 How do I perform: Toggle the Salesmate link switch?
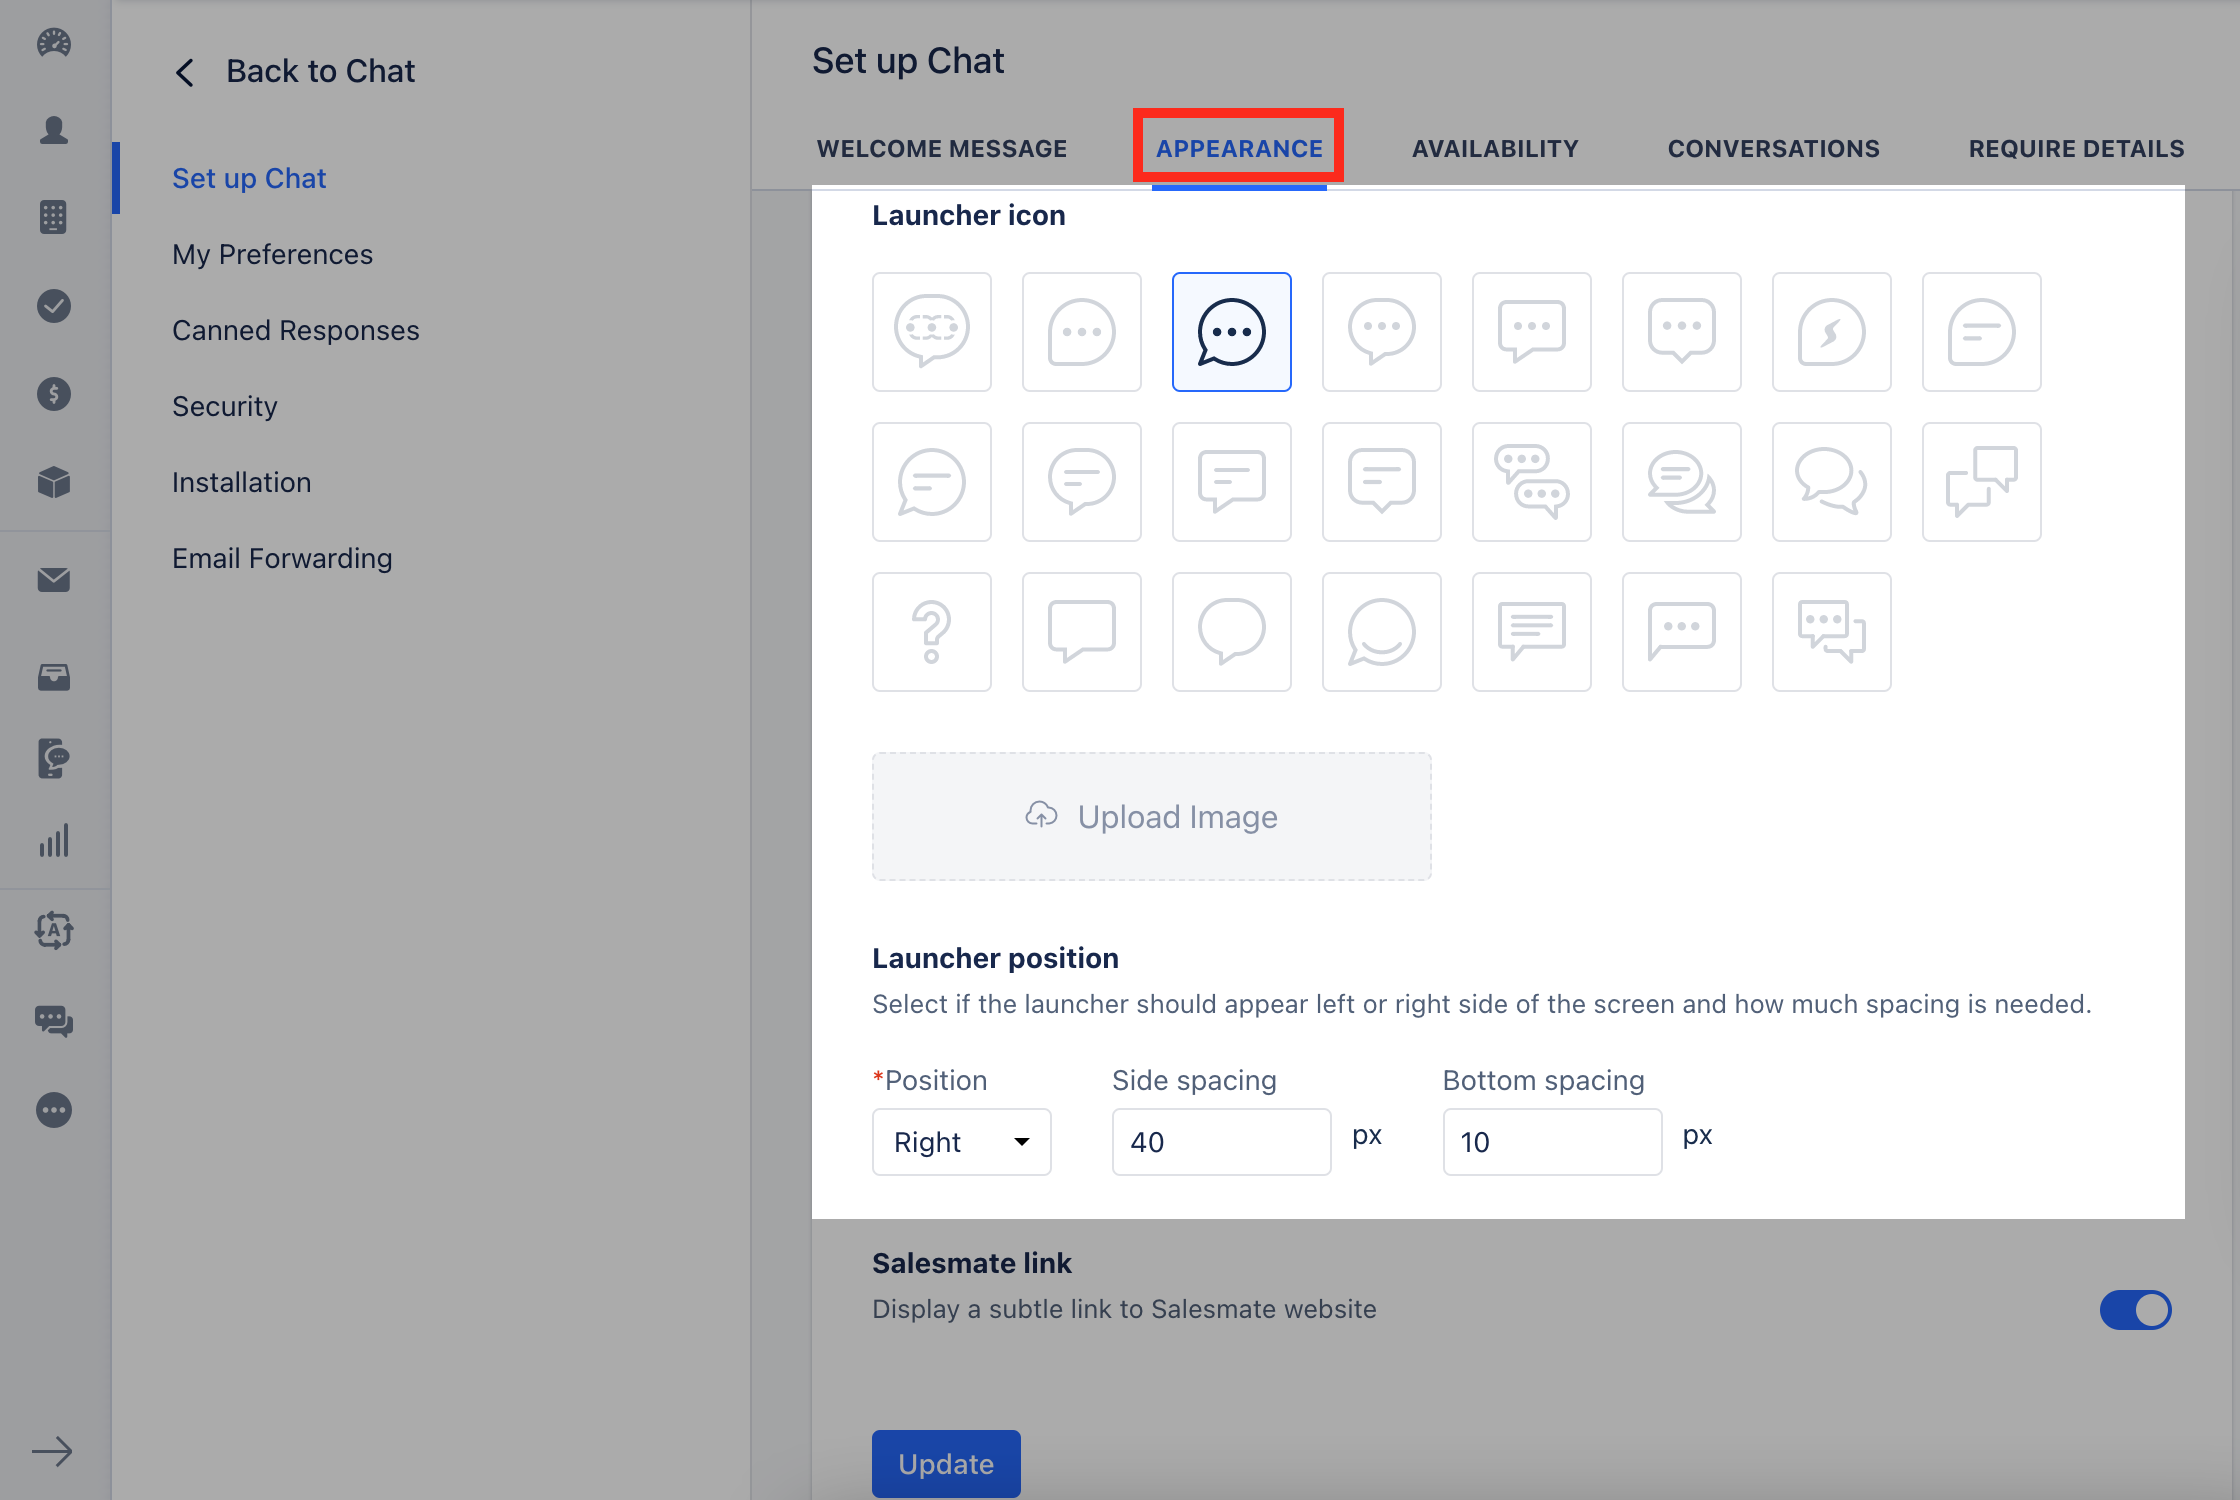[x=2135, y=1310]
